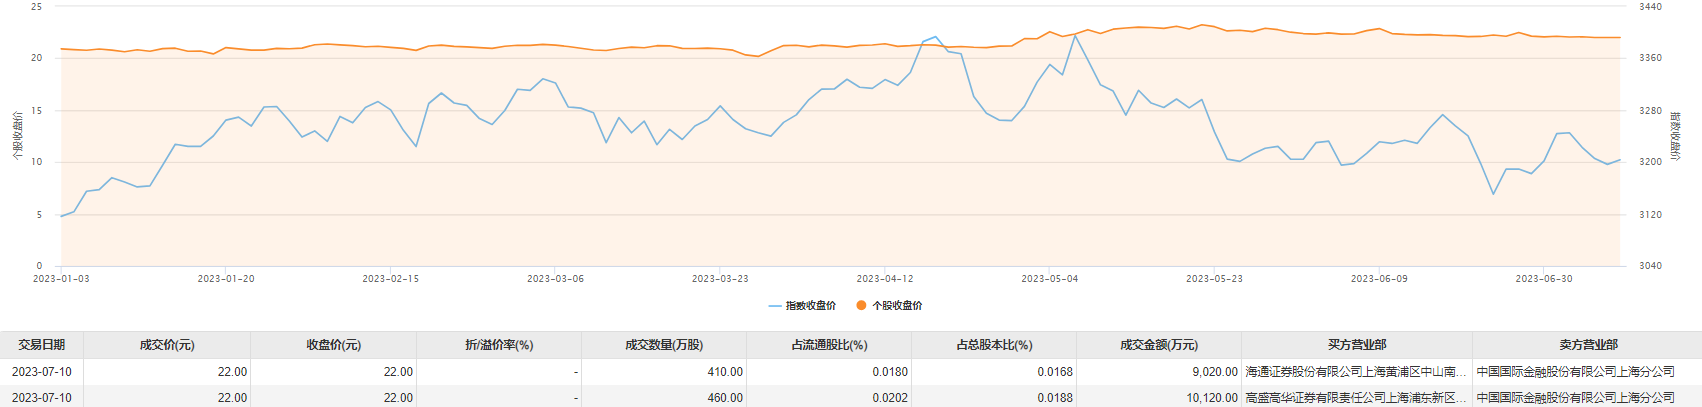The height and width of the screenshot is (407, 1702).
Task: Click the 3280 right axis value
Action: 1650,111
